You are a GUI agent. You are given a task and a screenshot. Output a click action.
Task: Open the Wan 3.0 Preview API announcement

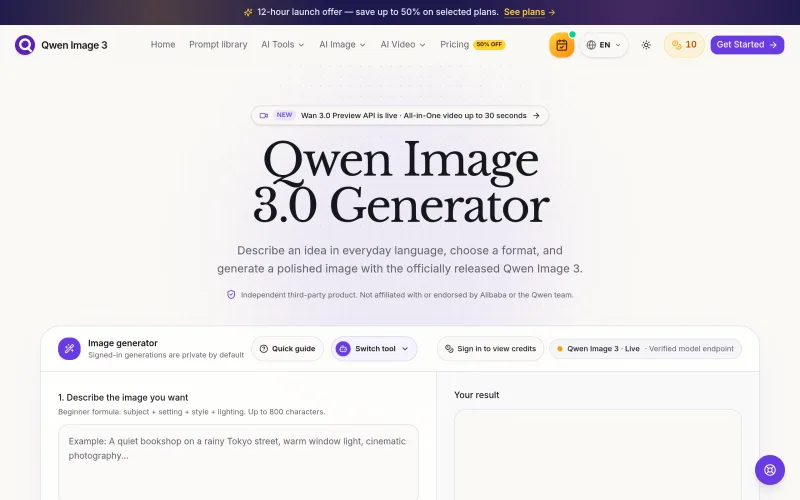[x=399, y=115]
